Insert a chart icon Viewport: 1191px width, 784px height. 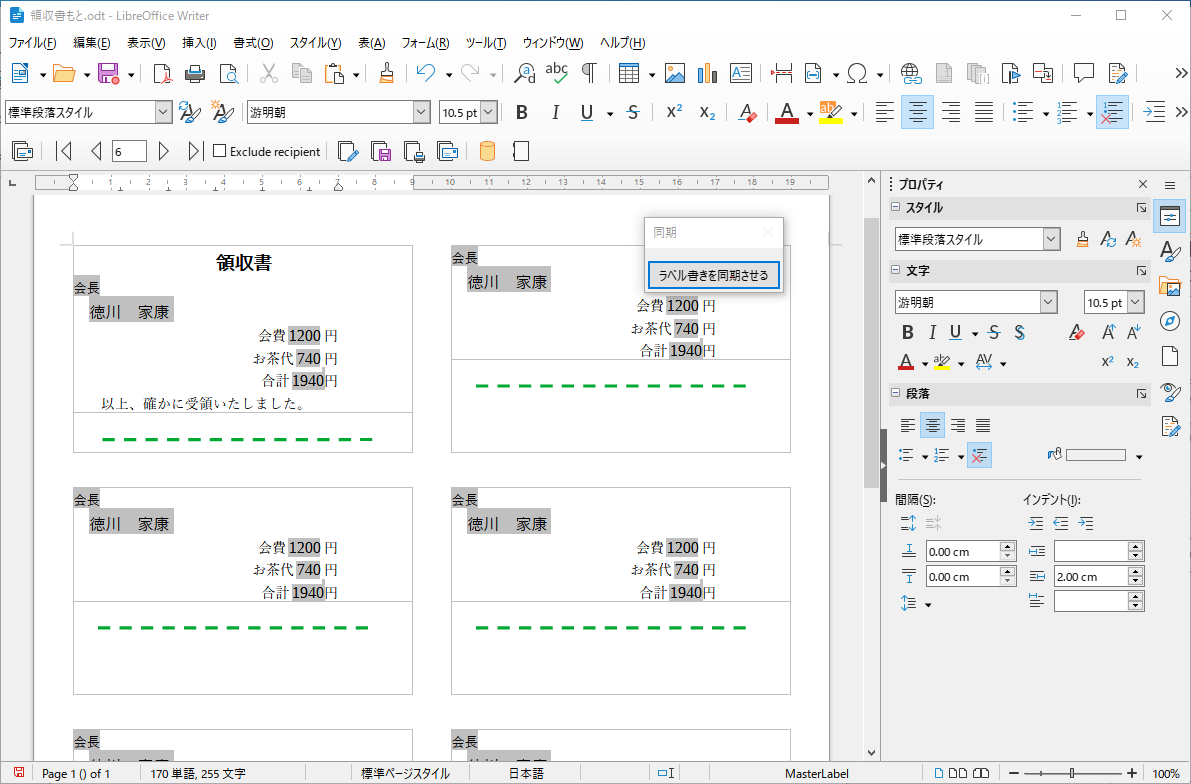point(707,74)
